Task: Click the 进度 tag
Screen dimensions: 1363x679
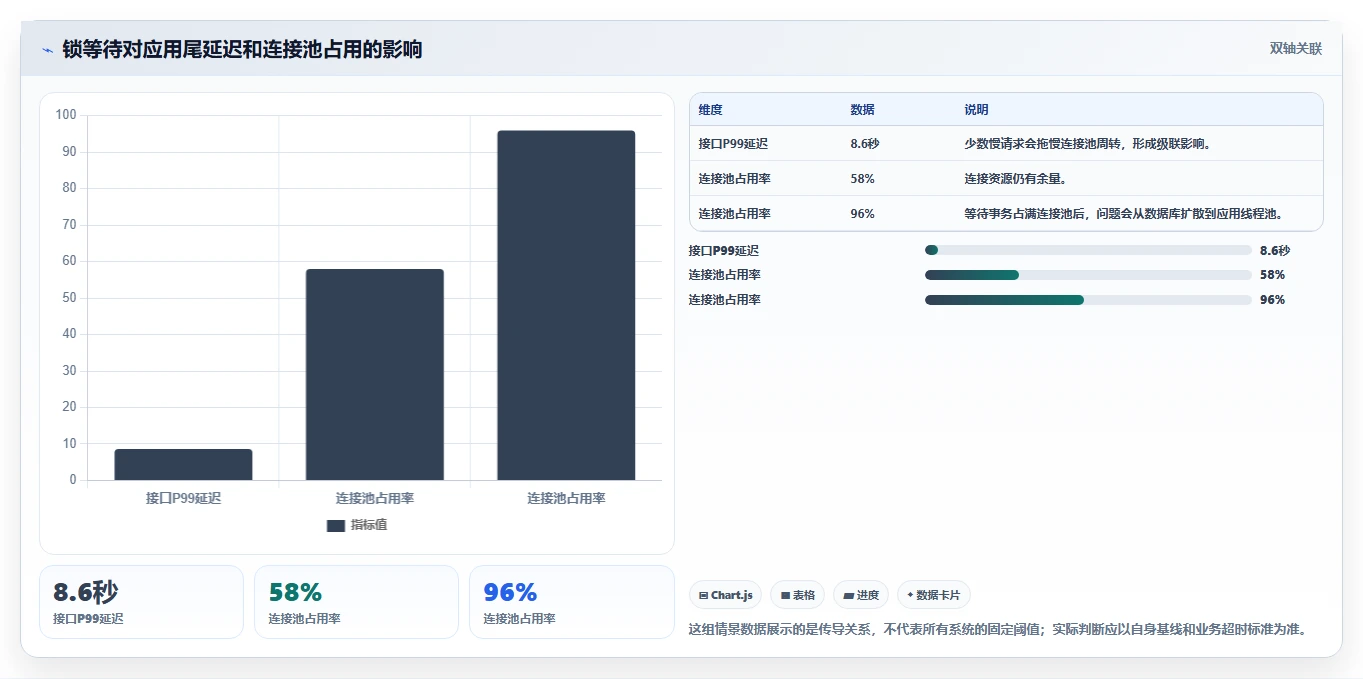Action: [x=860, y=595]
